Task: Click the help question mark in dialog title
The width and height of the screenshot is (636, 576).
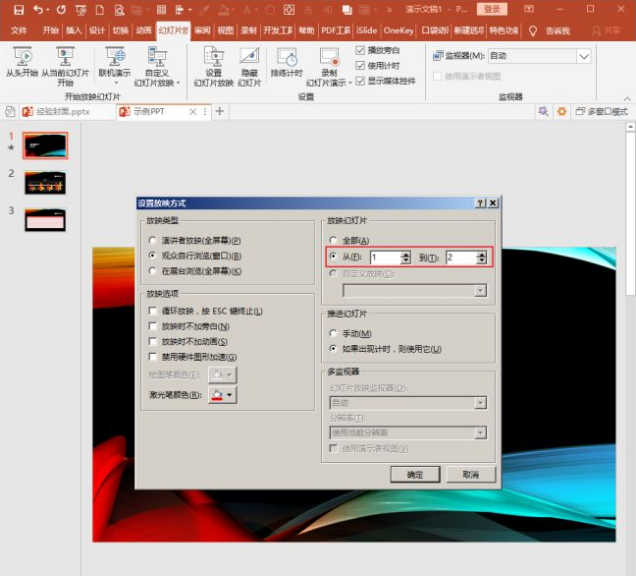Action: pyautogui.click(x=480, y=203)
